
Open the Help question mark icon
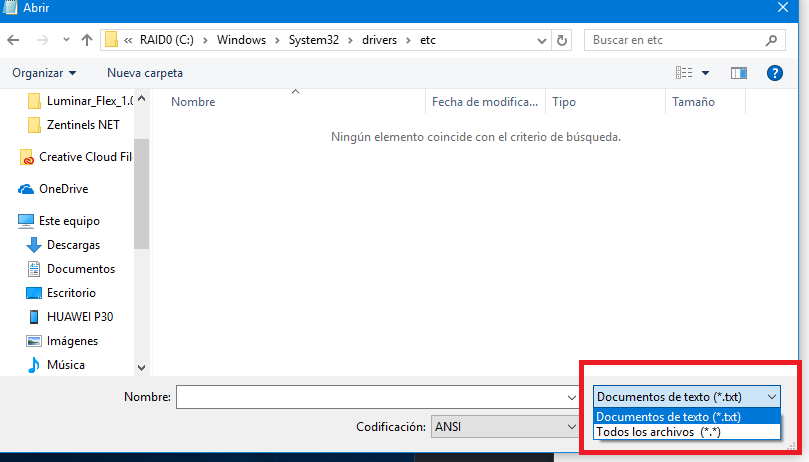tap(774, 73)
